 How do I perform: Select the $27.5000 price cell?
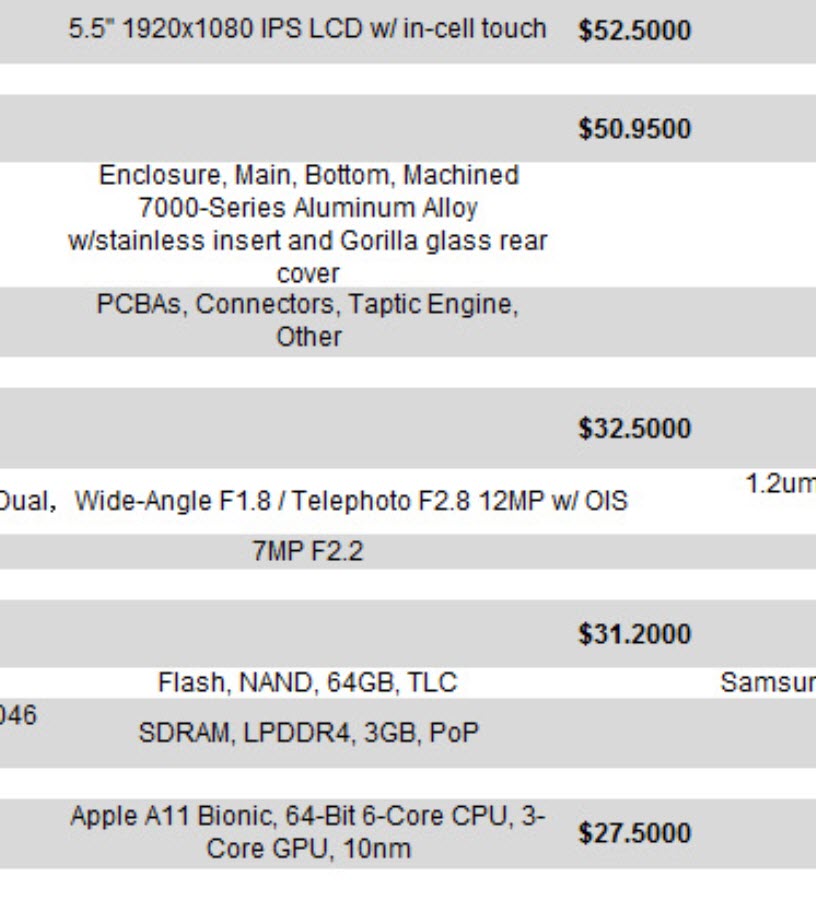click(634, 833)
